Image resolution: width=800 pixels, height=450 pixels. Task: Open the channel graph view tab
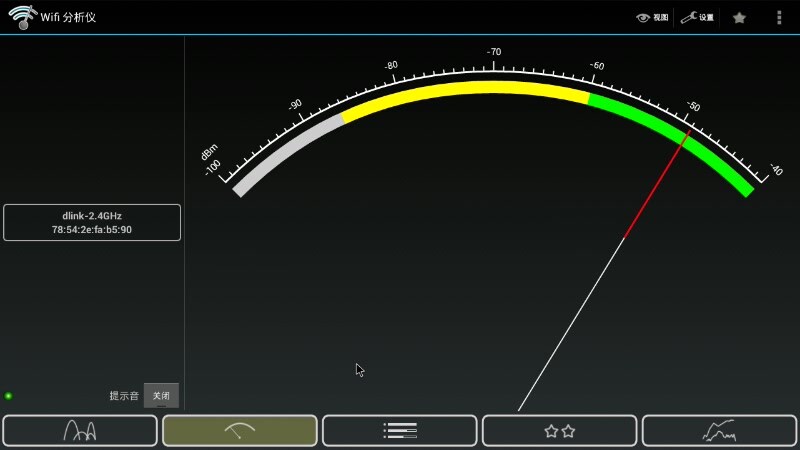[x=80, y=431]
